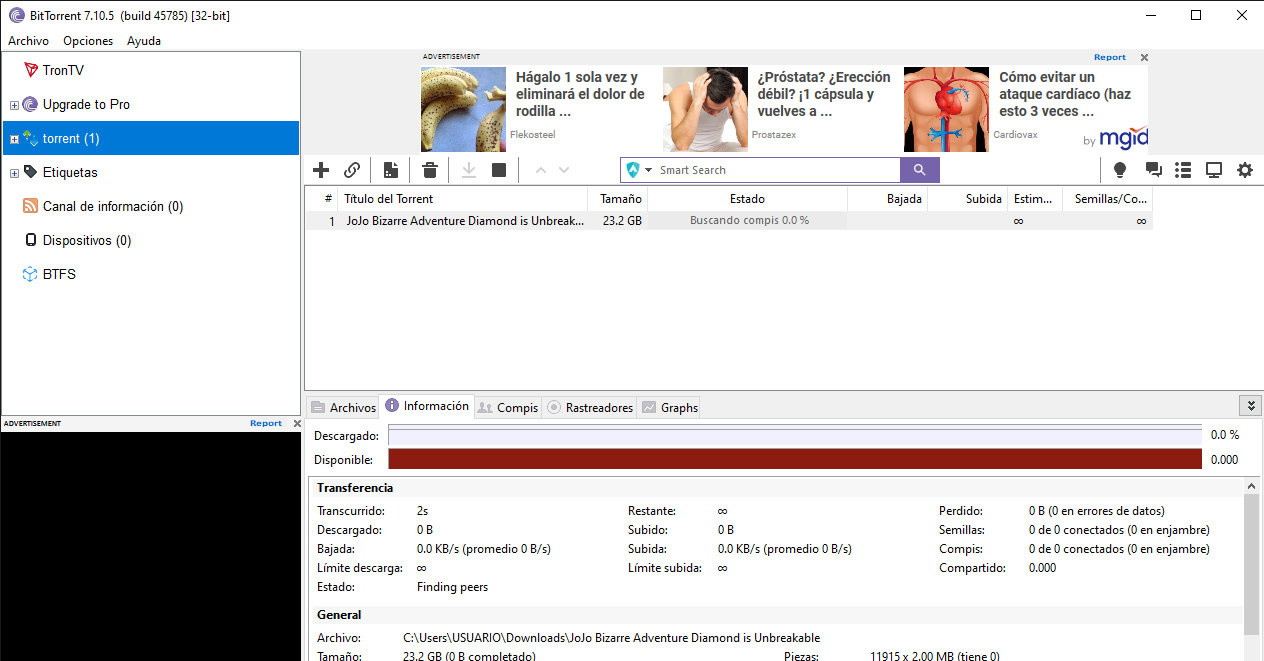
Task: Click the purple search magnifier button
Action: pyautogui.click(x=920, y=170)
